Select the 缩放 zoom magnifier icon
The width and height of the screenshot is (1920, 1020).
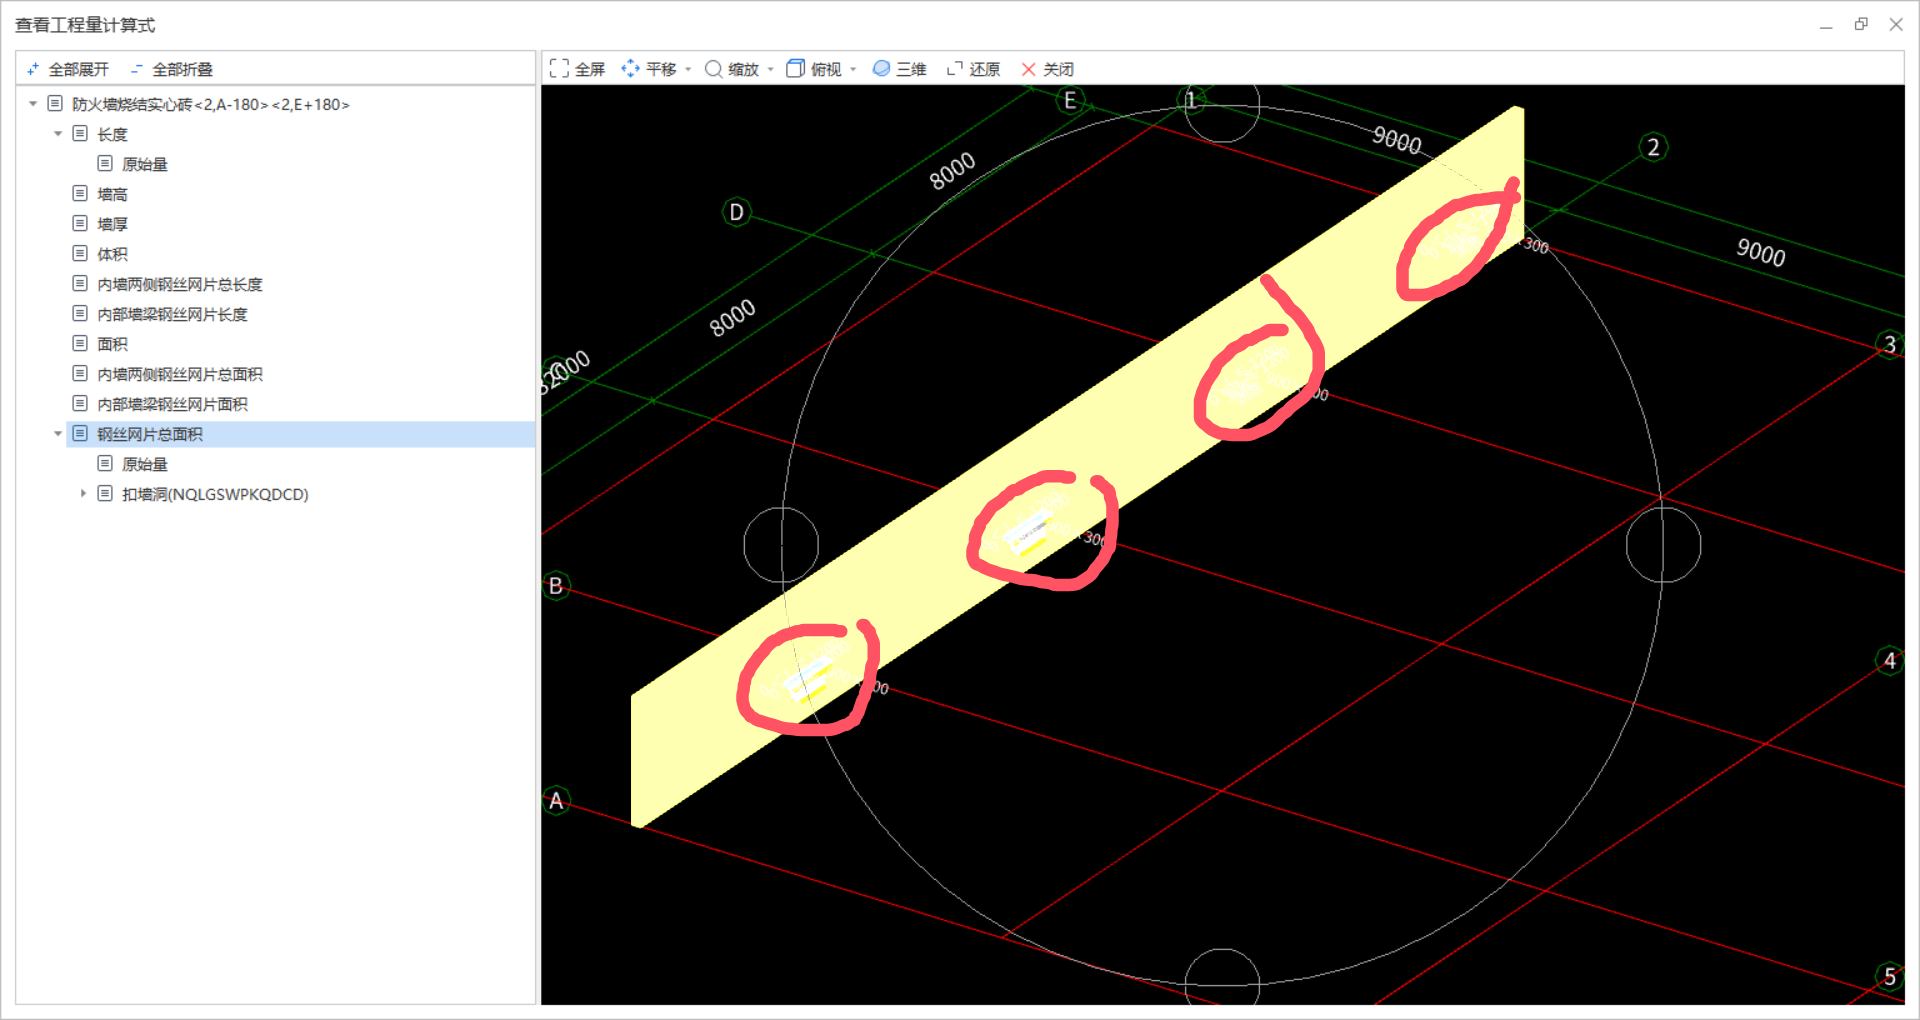714,68
